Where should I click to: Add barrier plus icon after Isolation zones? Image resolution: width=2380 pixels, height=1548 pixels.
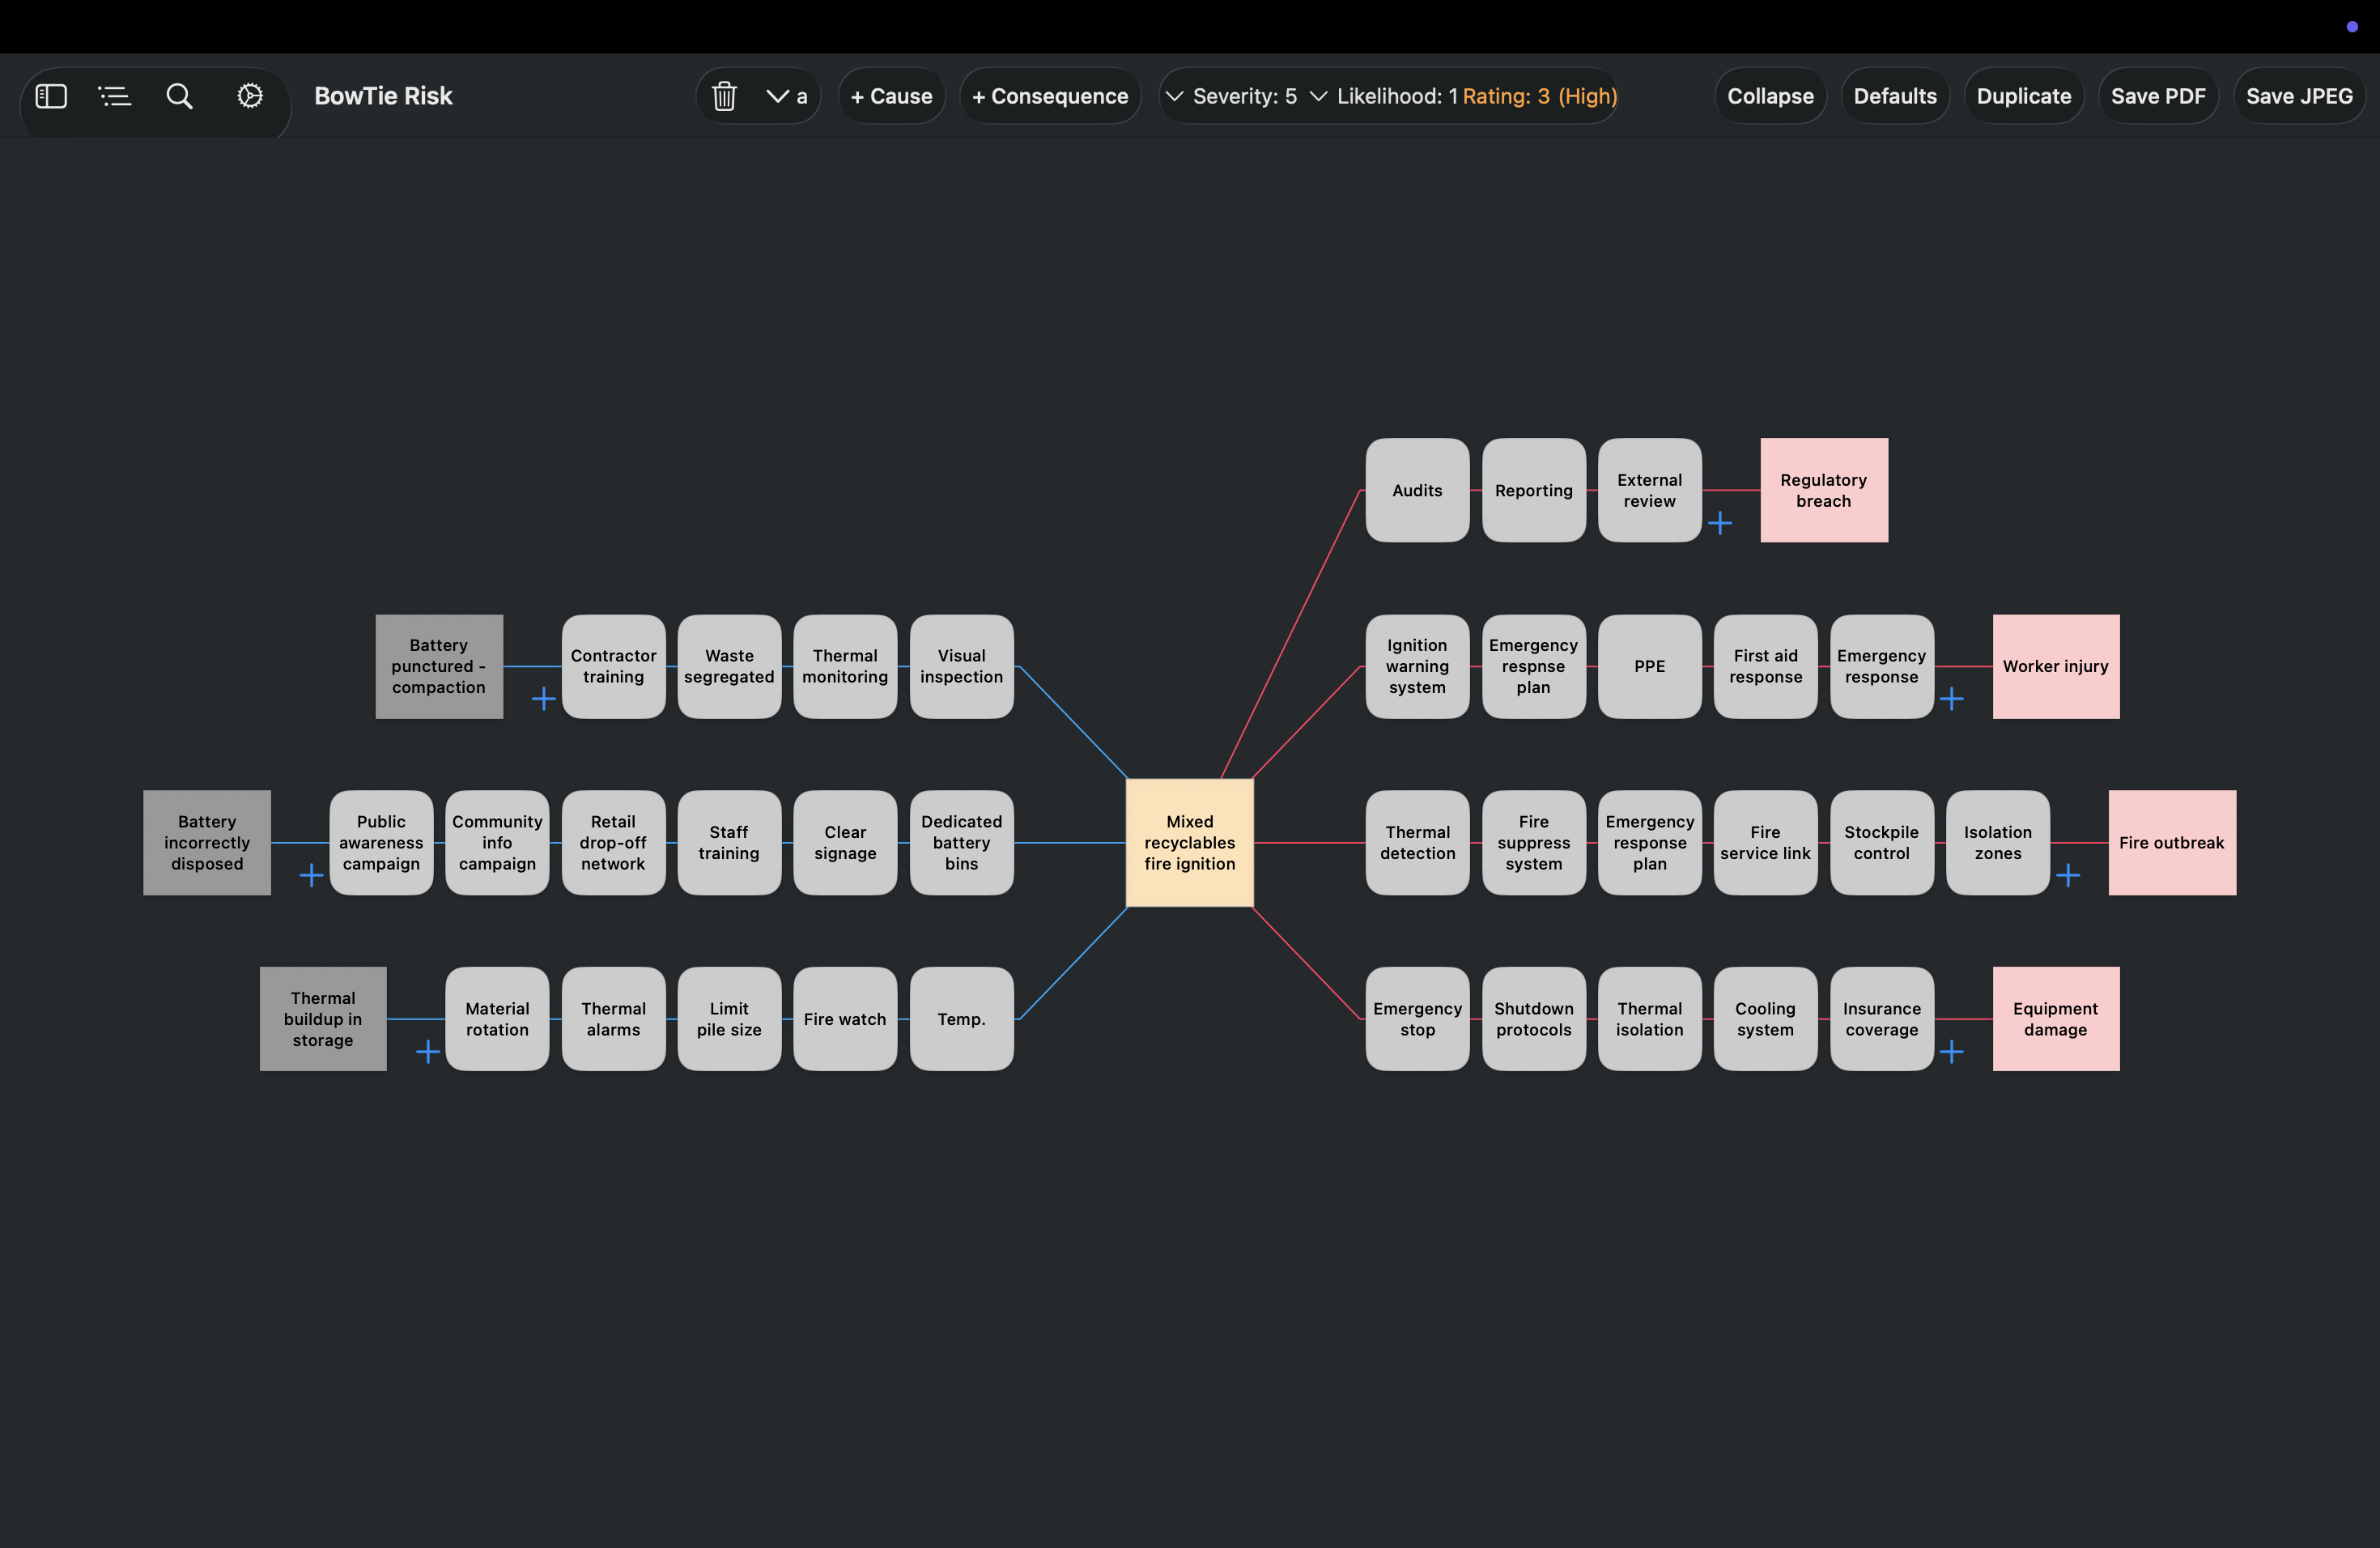[2068, 876]
